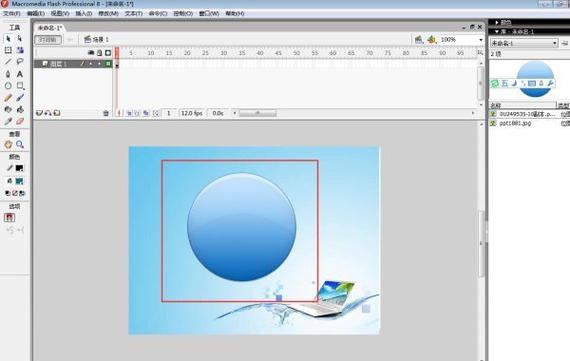This screenshot has height=361, width=570.
Task: Toggle Edit Multiple Frames button
Action: pyautogui.click(x=146, y=113)
